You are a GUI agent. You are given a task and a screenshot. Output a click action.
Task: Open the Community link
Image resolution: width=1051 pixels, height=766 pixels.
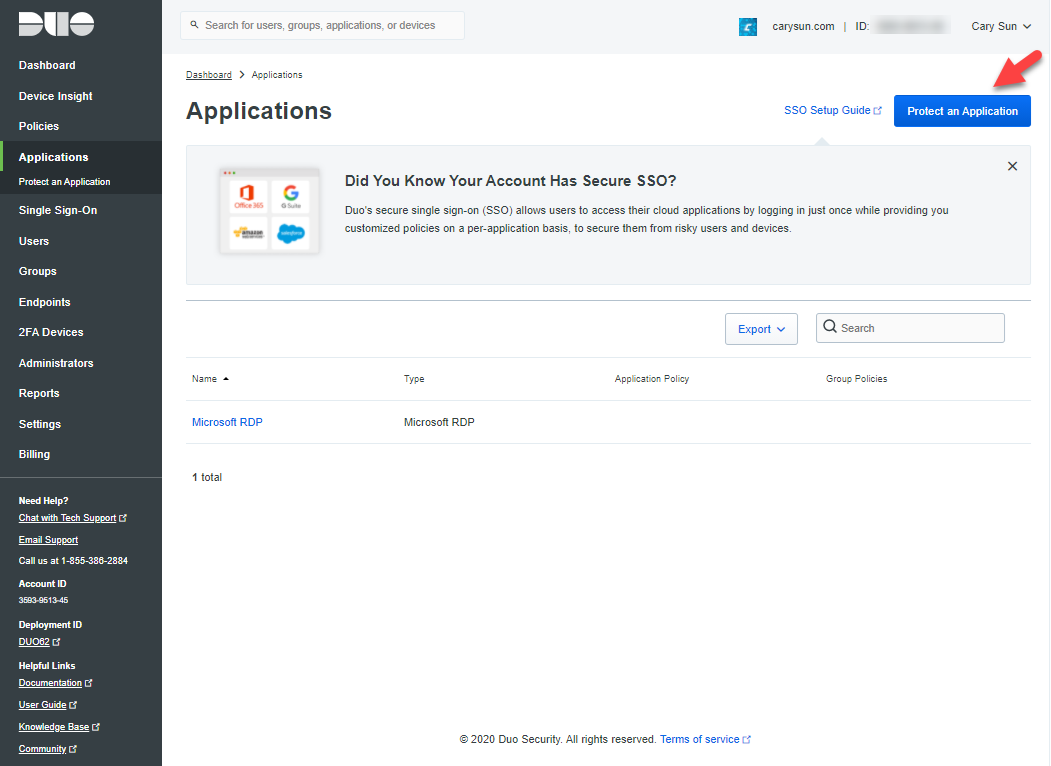click(x=48, y=749)
